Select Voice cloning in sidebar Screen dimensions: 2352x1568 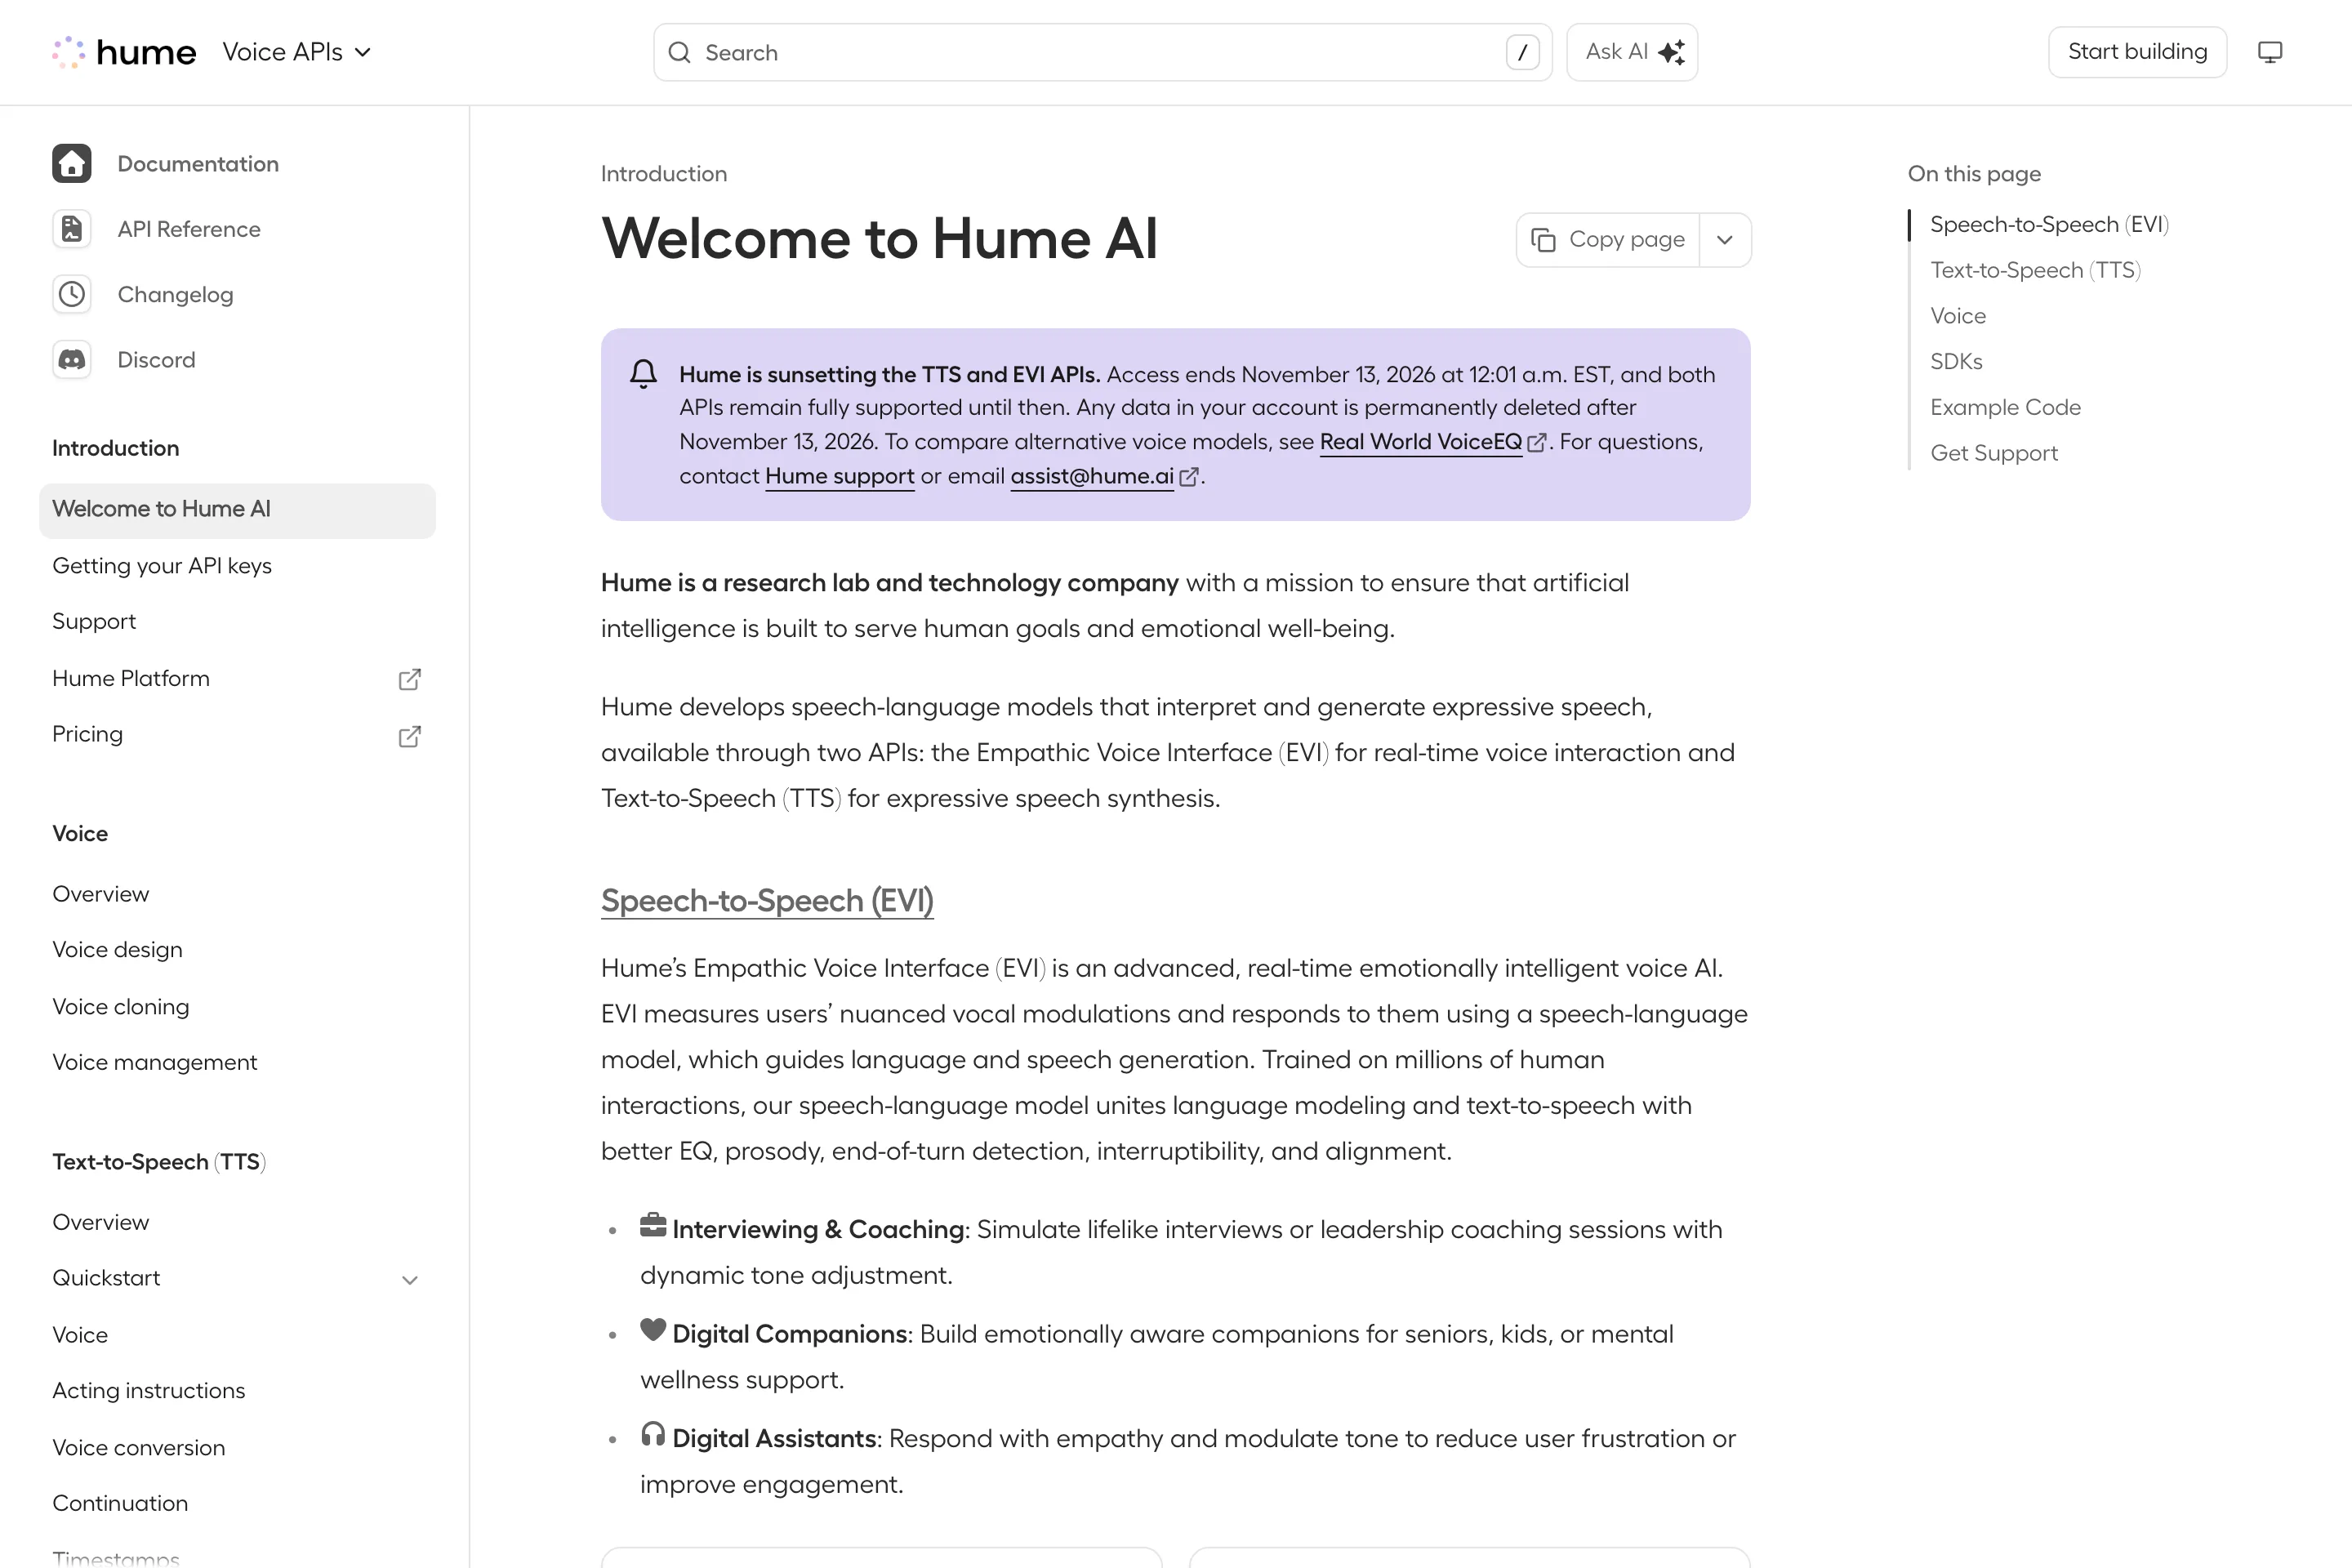click(237, 1007)
